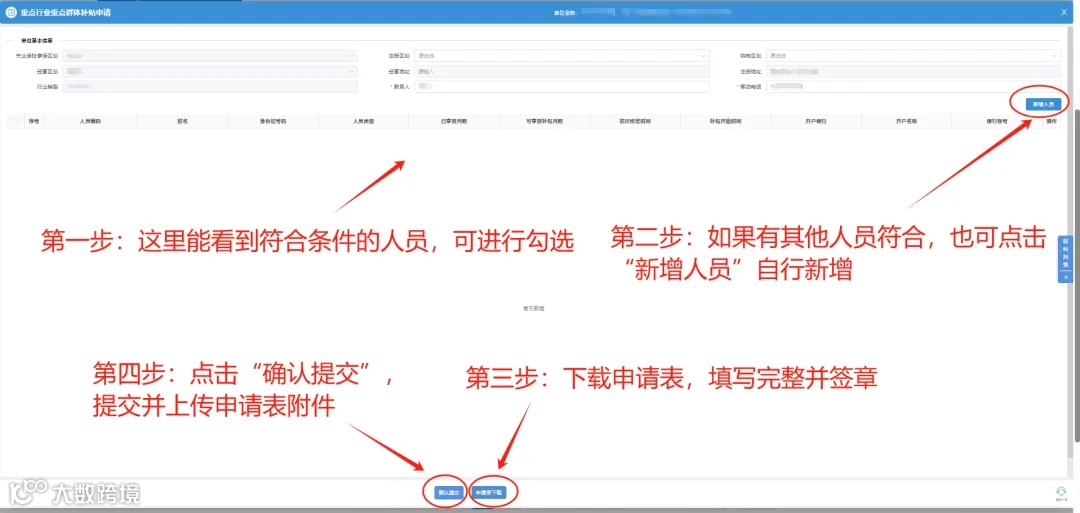Click the 开户银行 column header
The image size is (1080, 513).
click(x=816, y=121)
